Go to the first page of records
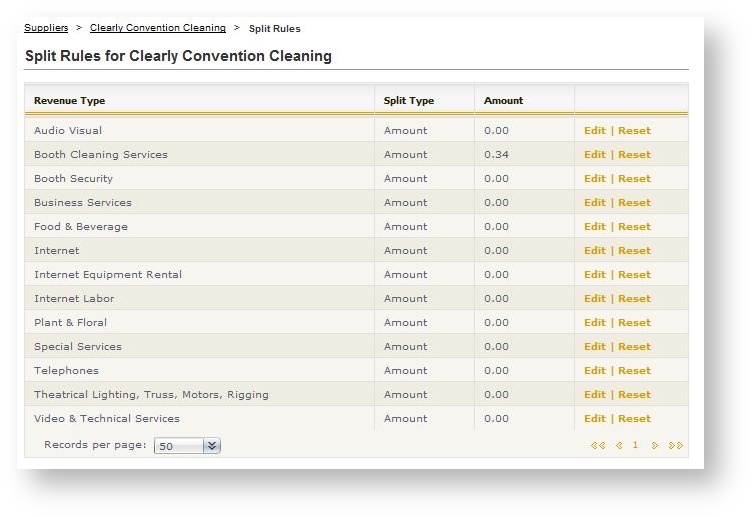752x517 pixels. 598,446
